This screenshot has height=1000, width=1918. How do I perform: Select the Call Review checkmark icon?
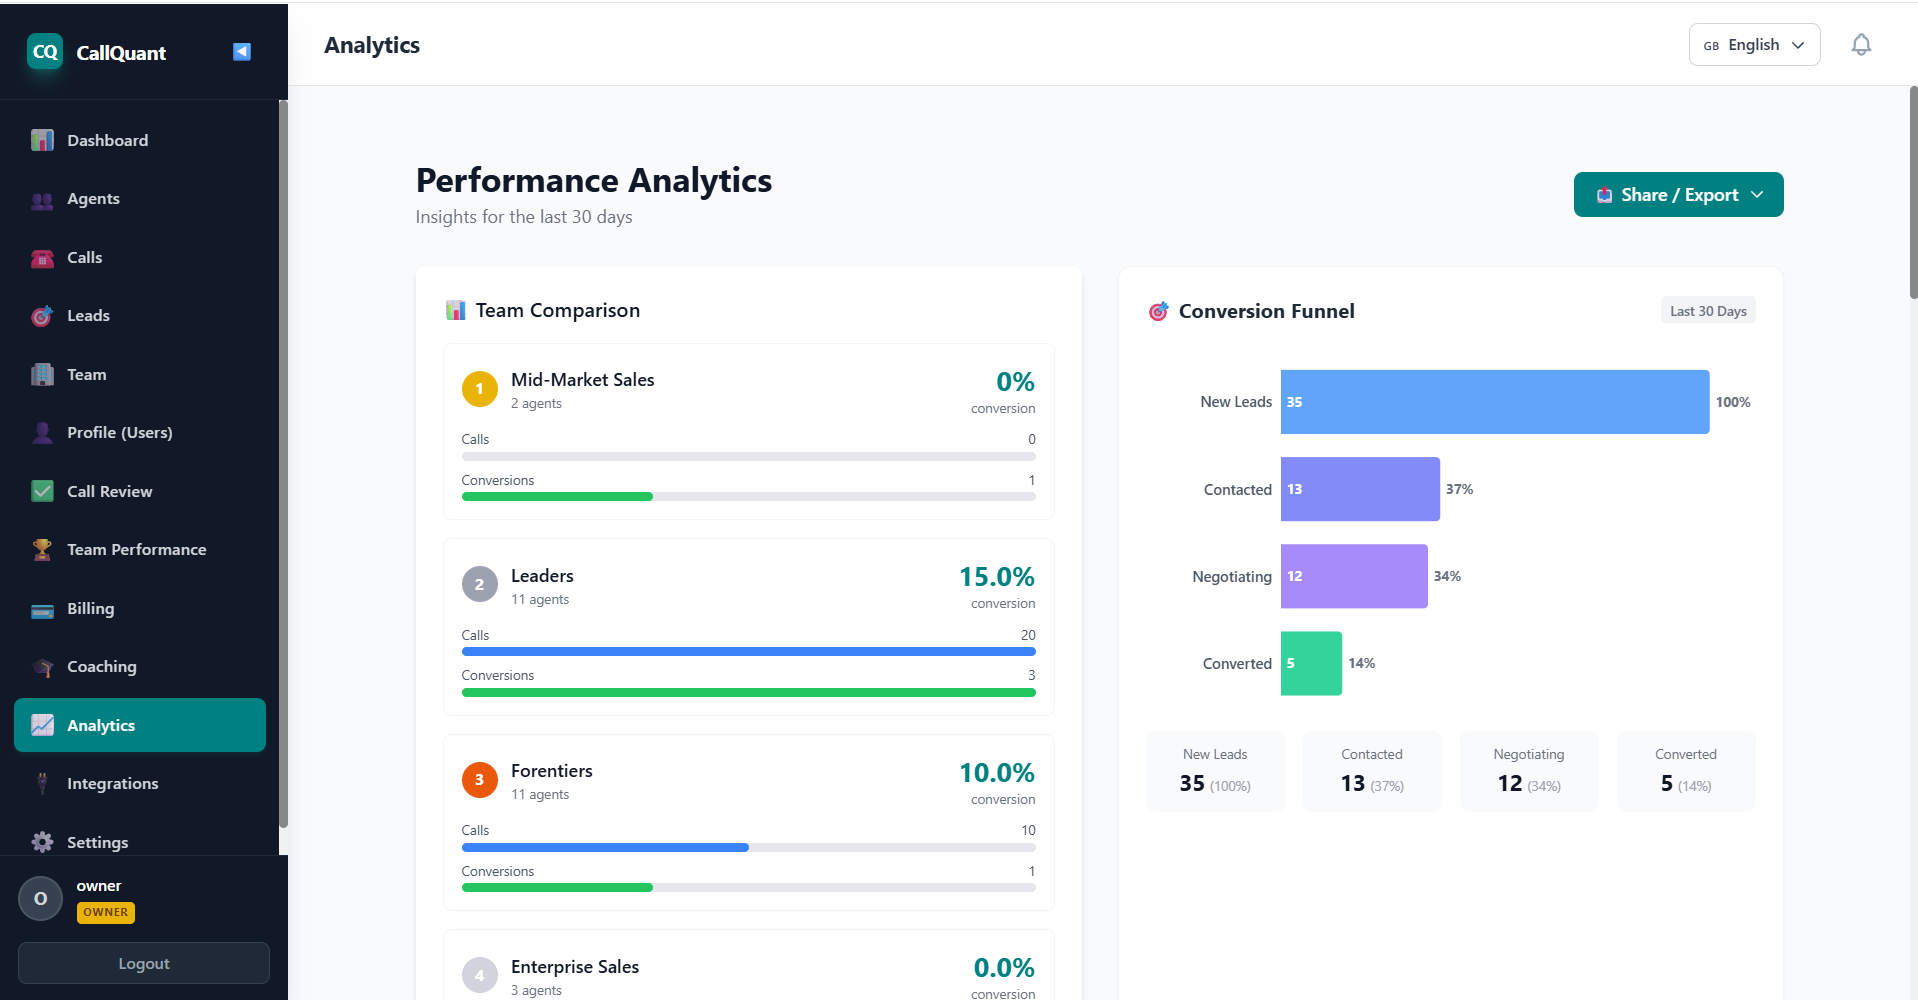[x=42, y=491]
